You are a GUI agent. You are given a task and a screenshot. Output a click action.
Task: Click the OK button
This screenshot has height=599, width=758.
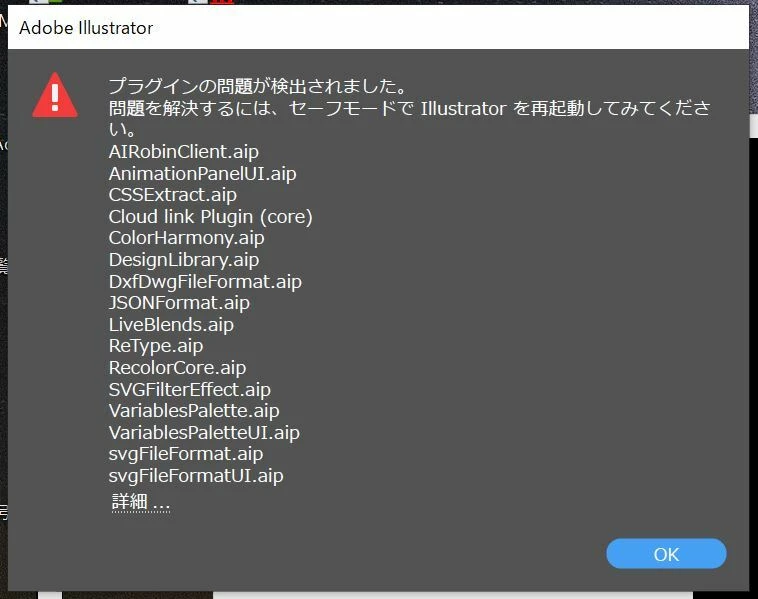pos(666,554)
